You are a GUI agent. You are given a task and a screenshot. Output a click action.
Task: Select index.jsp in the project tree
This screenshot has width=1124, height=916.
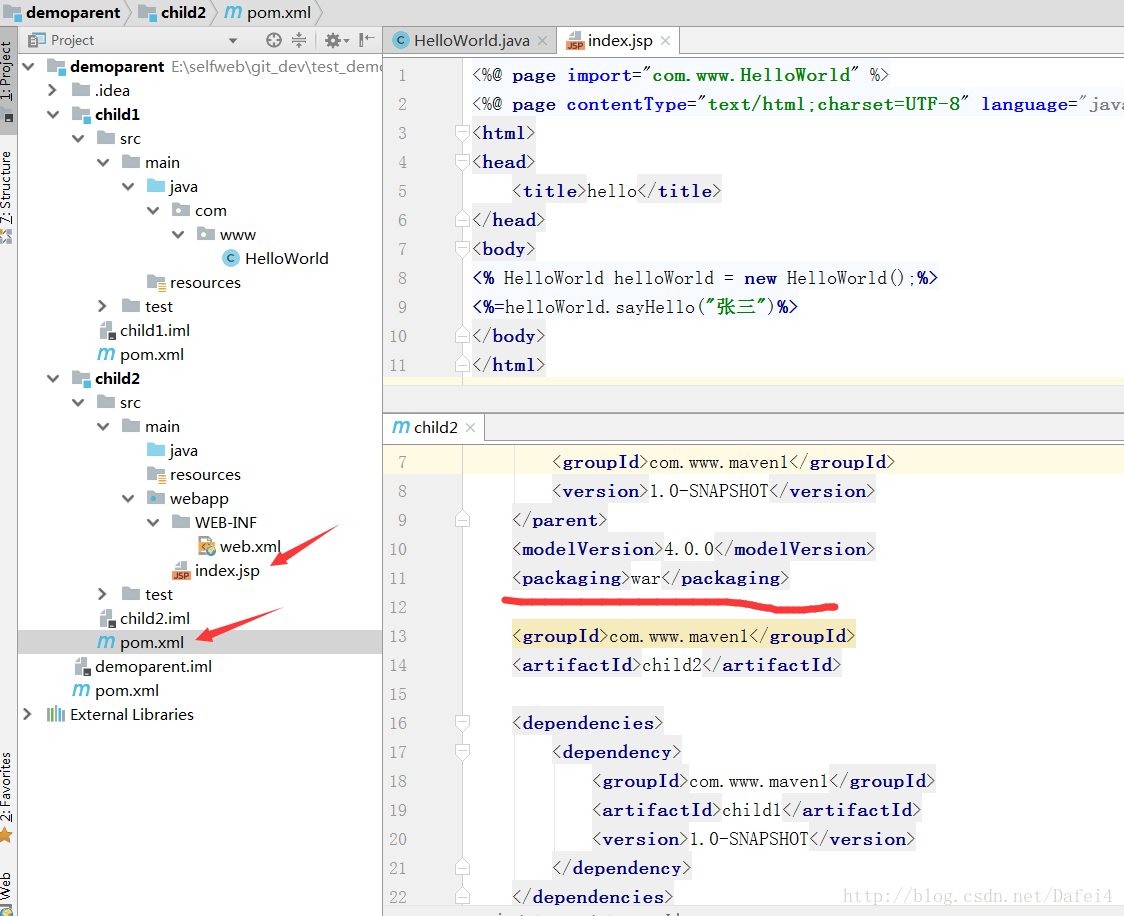[x=227, y=571]
